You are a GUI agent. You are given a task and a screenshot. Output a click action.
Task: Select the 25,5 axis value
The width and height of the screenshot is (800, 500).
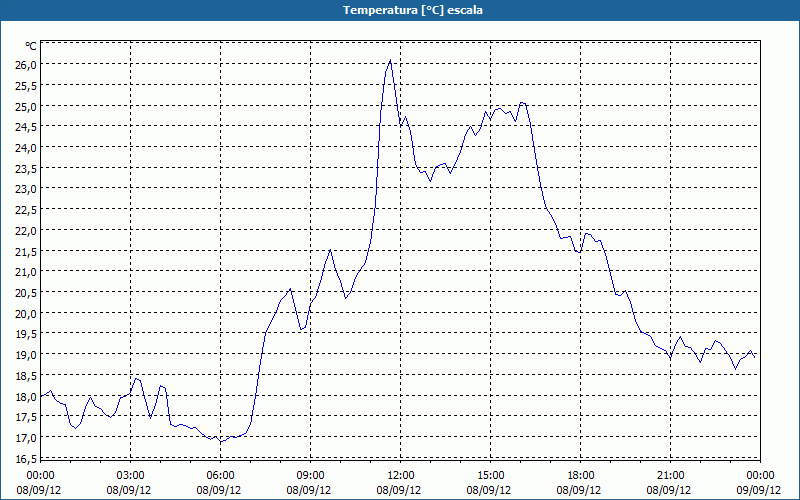pyautogui.click(x=26, y=86)
